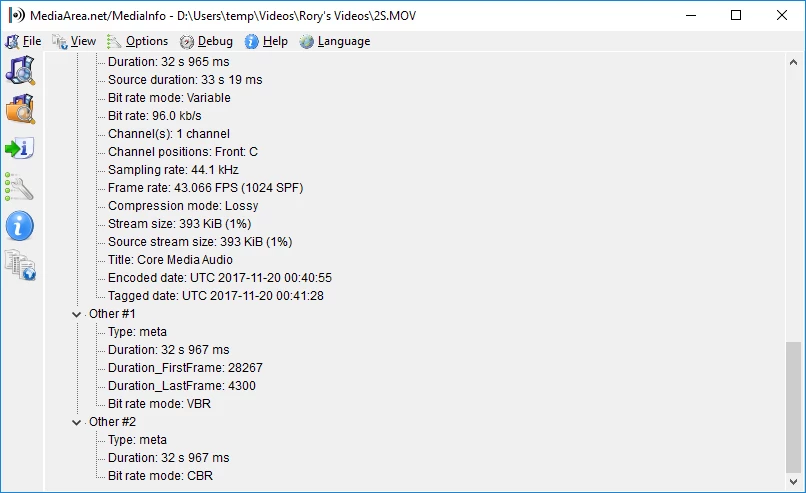The height and width of the screenshot is (493, 806).
Task: Select the Other #2 tree item
Action: 112,422
